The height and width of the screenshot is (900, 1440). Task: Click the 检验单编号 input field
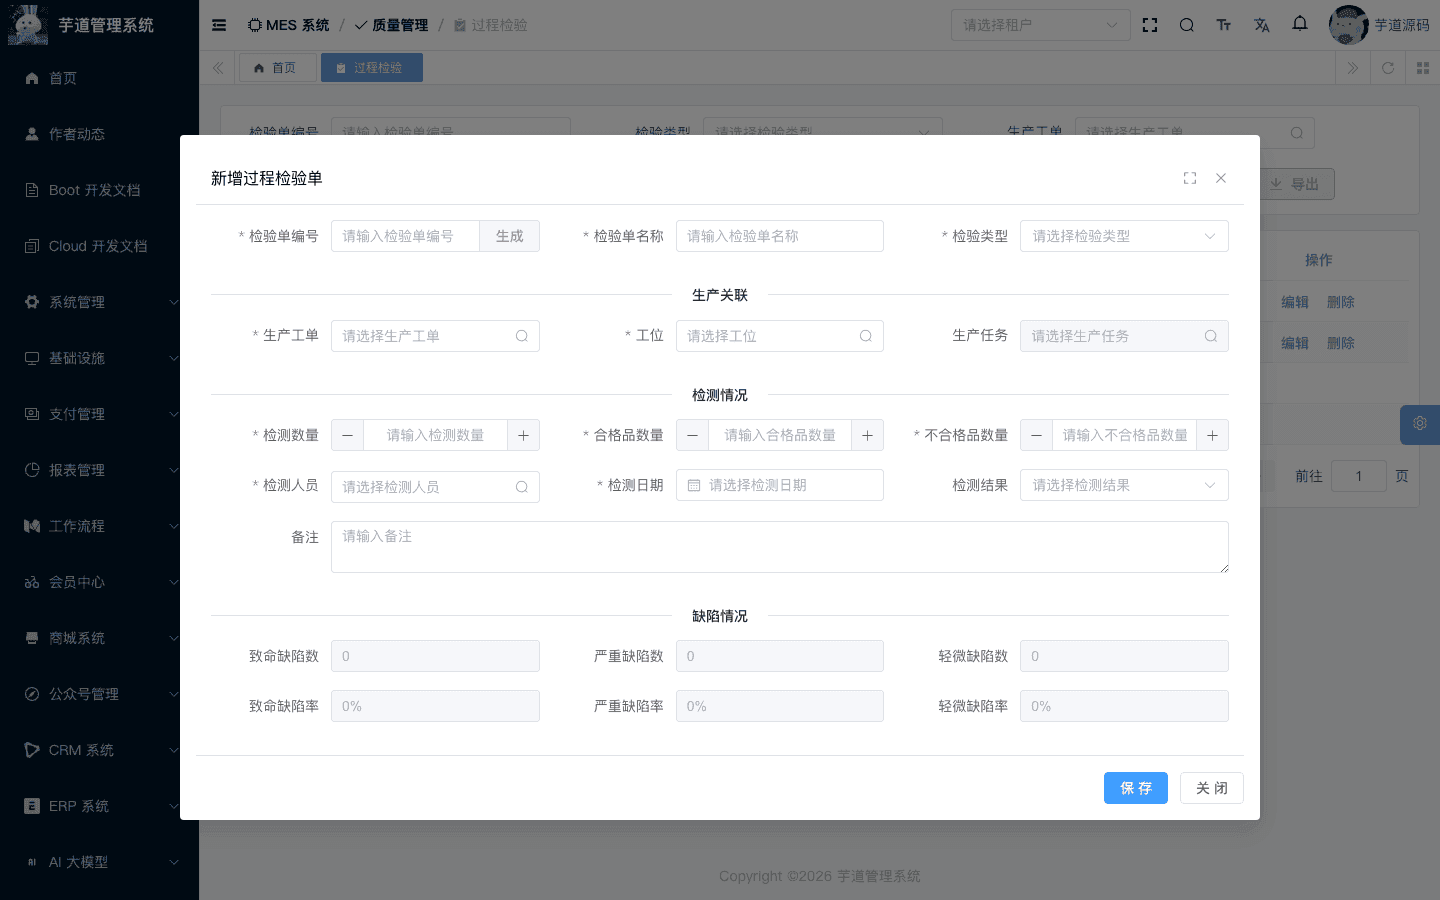(x=405, y=236)
